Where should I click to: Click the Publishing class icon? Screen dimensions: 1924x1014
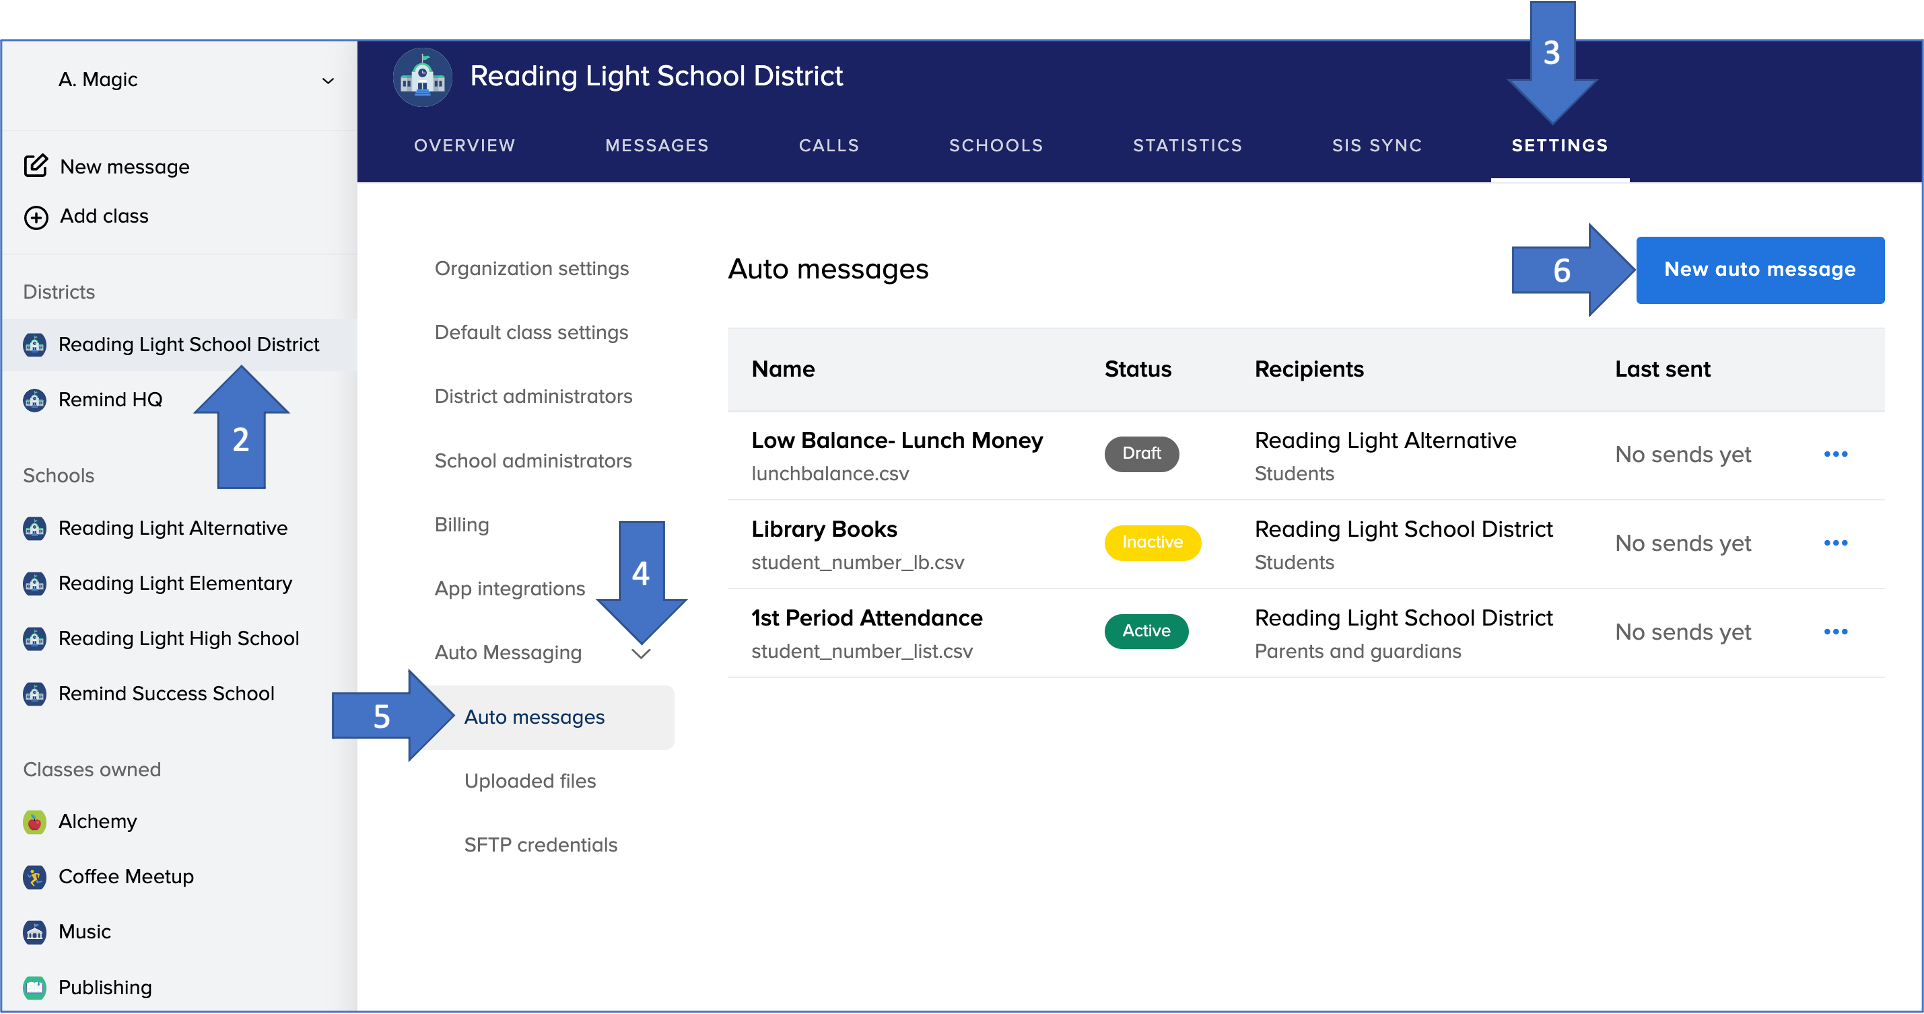pyautogui.click(x=35, y=988)
